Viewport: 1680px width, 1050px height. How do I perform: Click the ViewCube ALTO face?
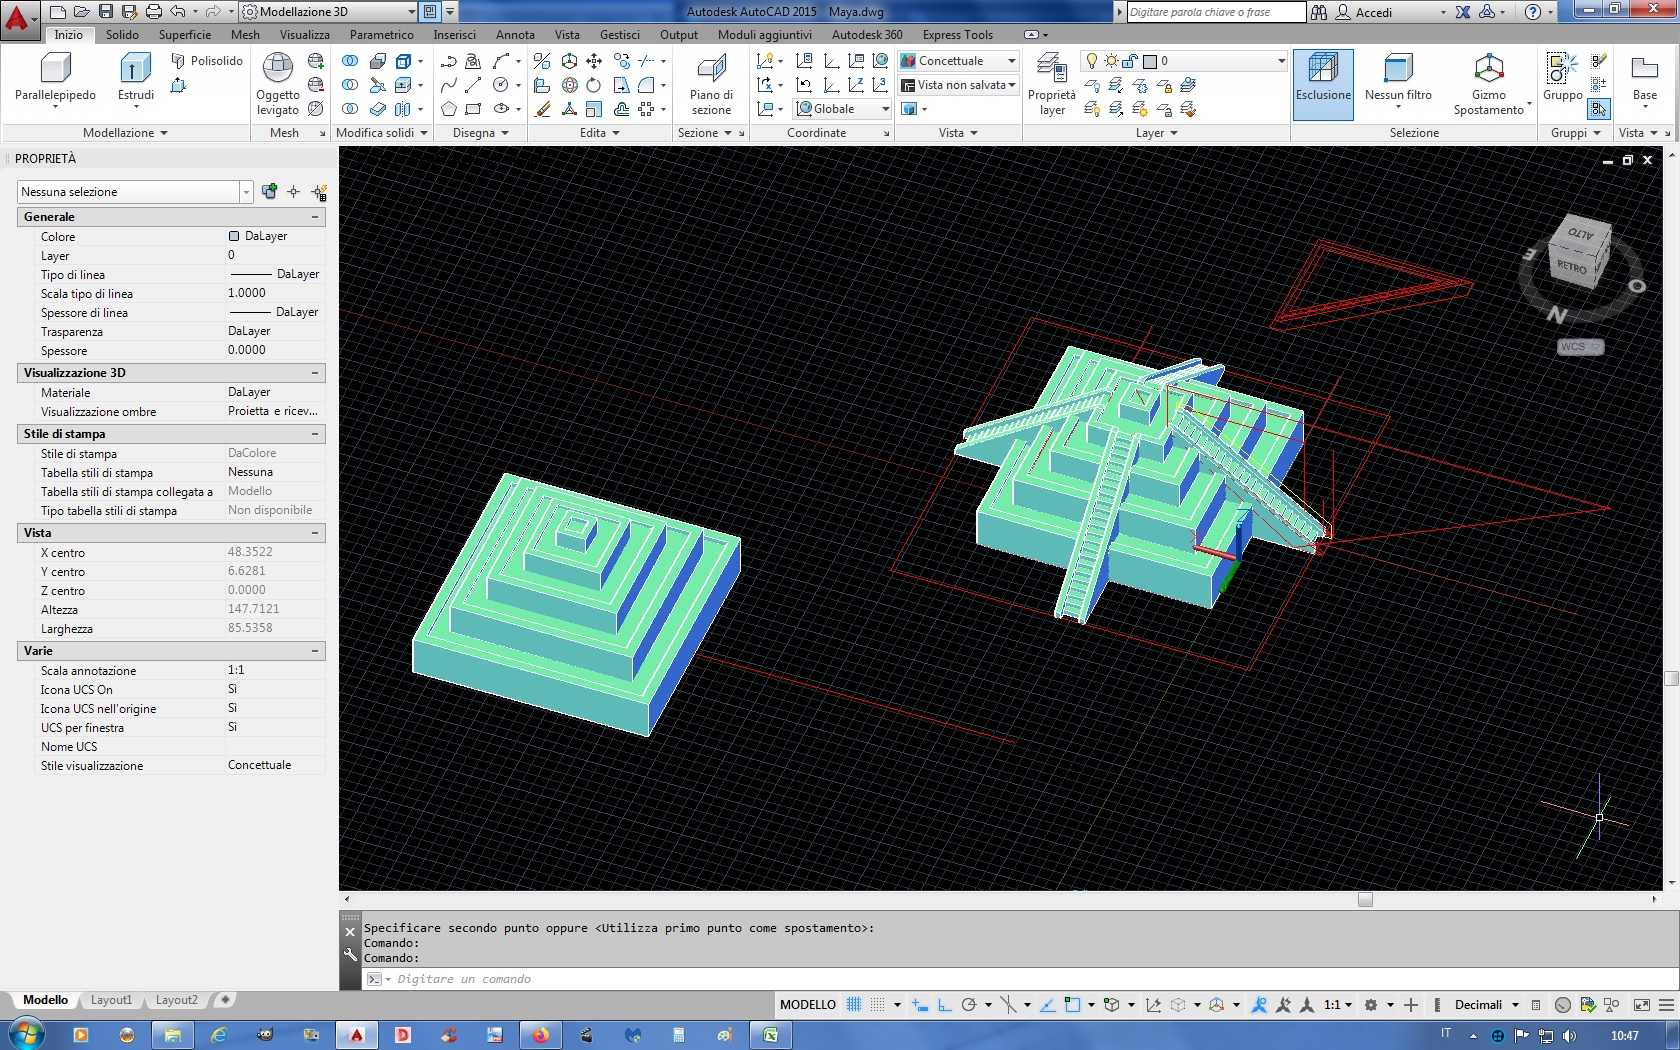click(1581, 234)
